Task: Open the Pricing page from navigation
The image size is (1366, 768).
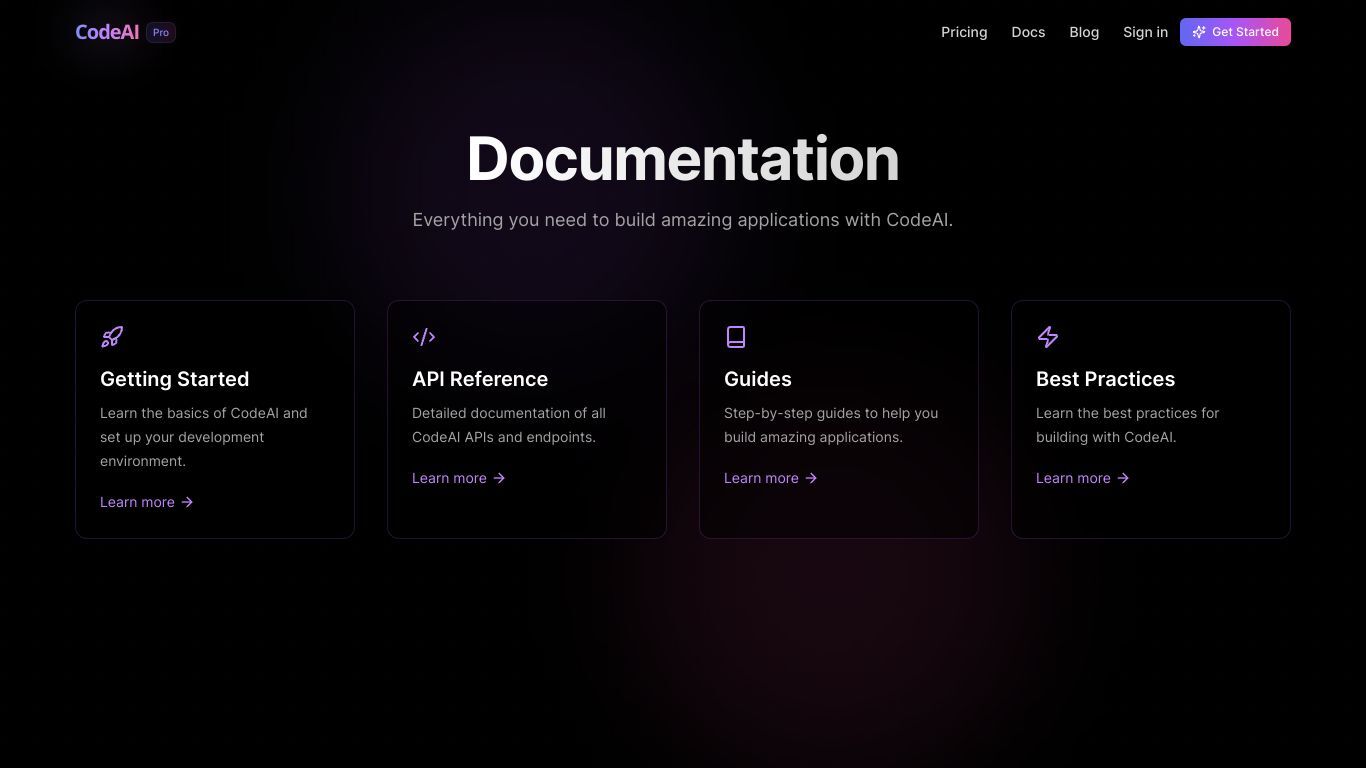Action: [x=964, y=32]
